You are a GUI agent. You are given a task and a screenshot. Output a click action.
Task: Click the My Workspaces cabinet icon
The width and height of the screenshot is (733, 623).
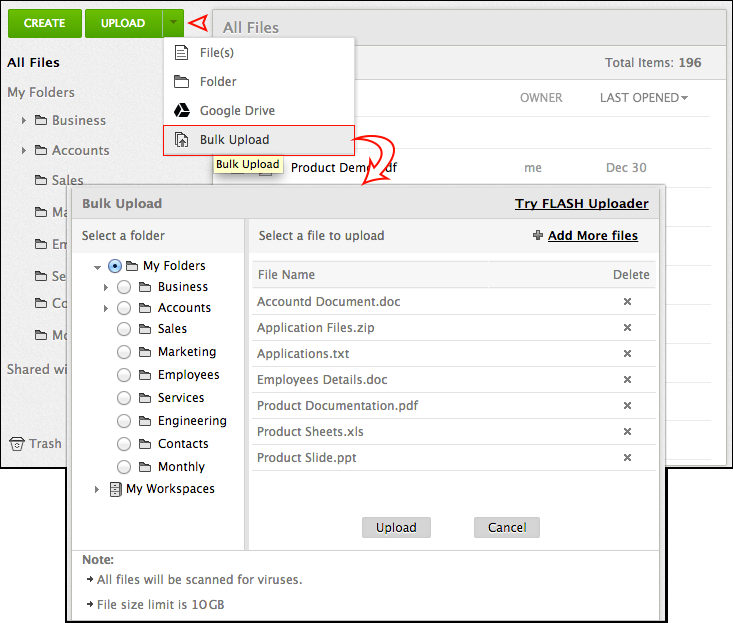(x=115, y=489)
